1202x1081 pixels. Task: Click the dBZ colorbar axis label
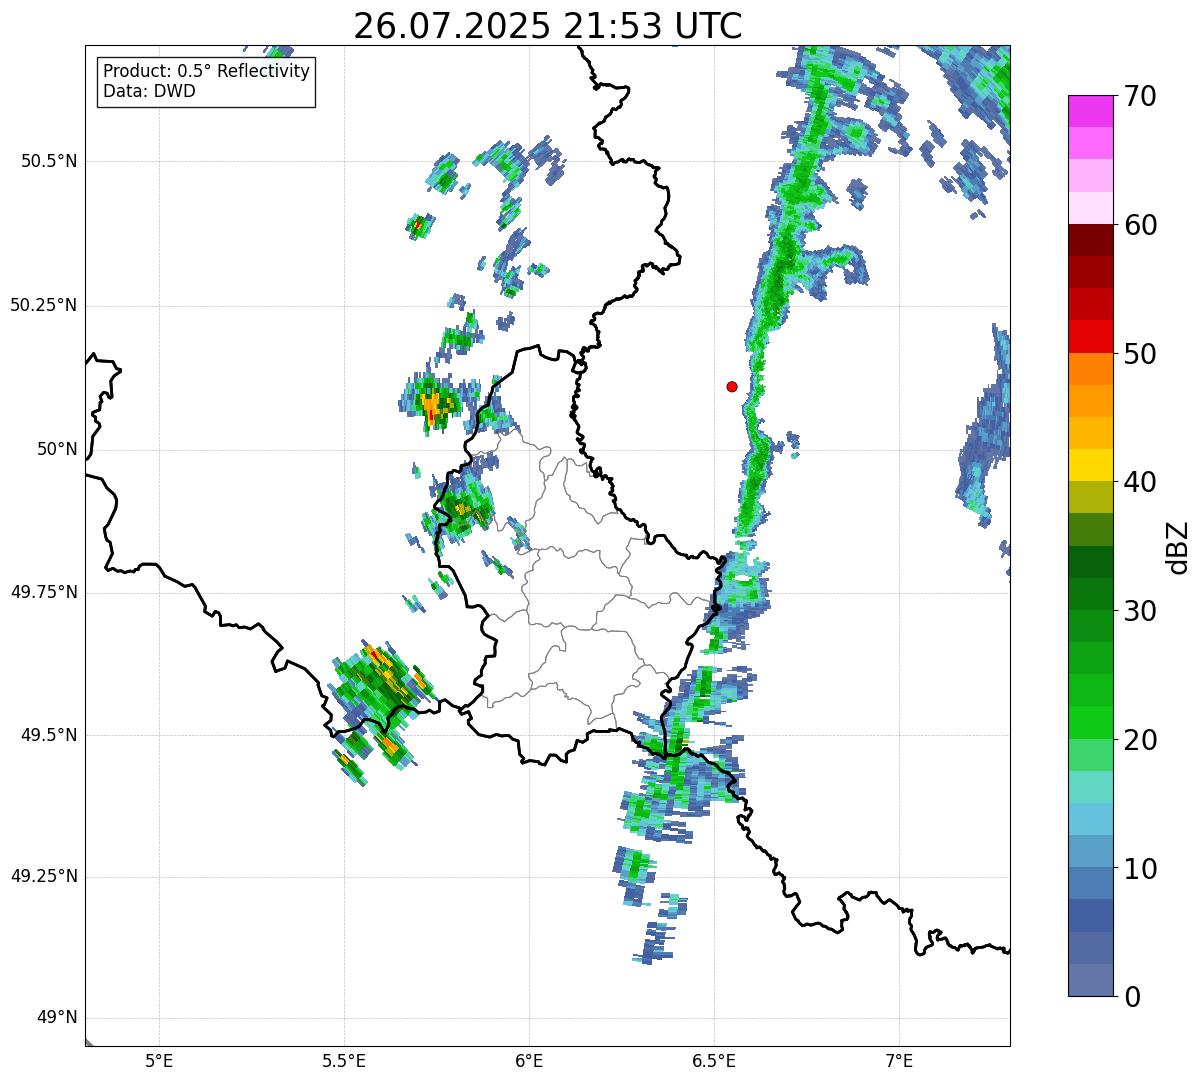tap(1178, 546)
